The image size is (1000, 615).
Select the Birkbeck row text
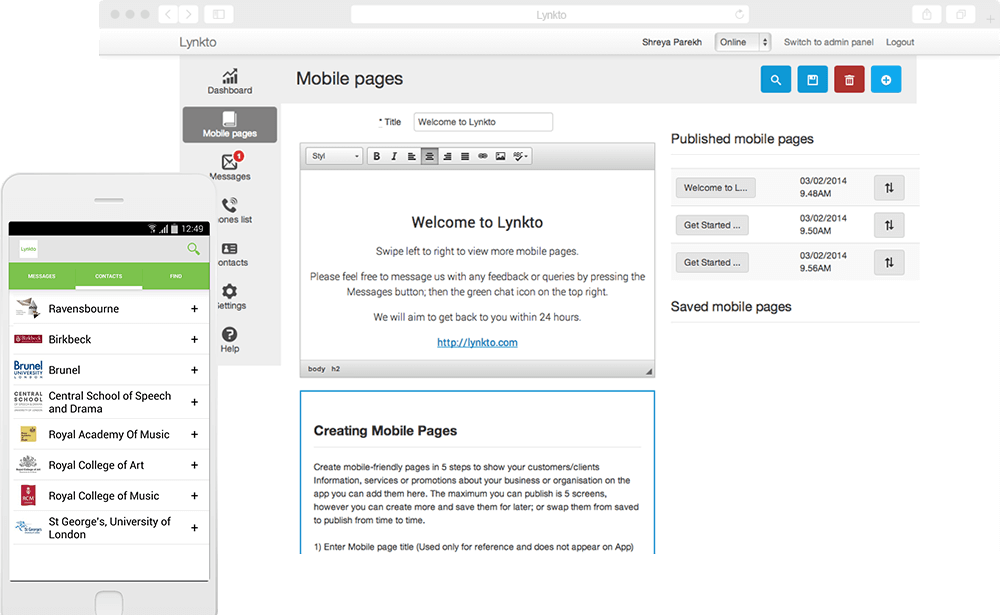click(x=70, y=339)
